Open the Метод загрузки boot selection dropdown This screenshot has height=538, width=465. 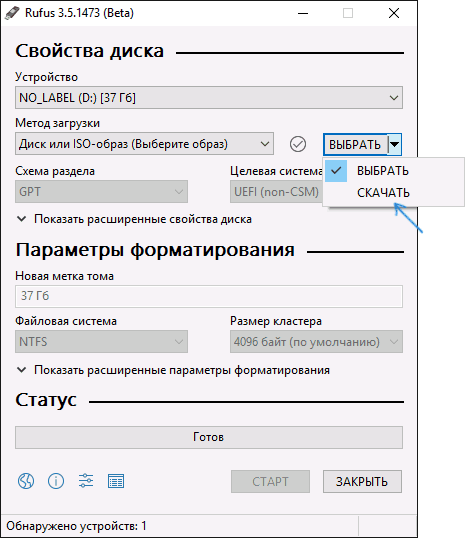tap(144, 144)
